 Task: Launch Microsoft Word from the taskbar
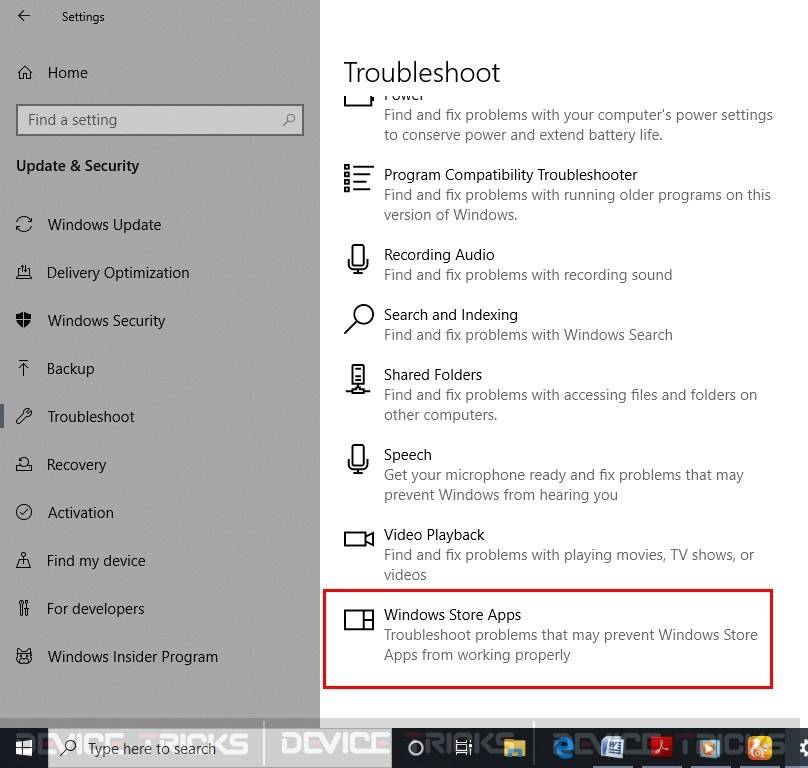coord(612,747)
